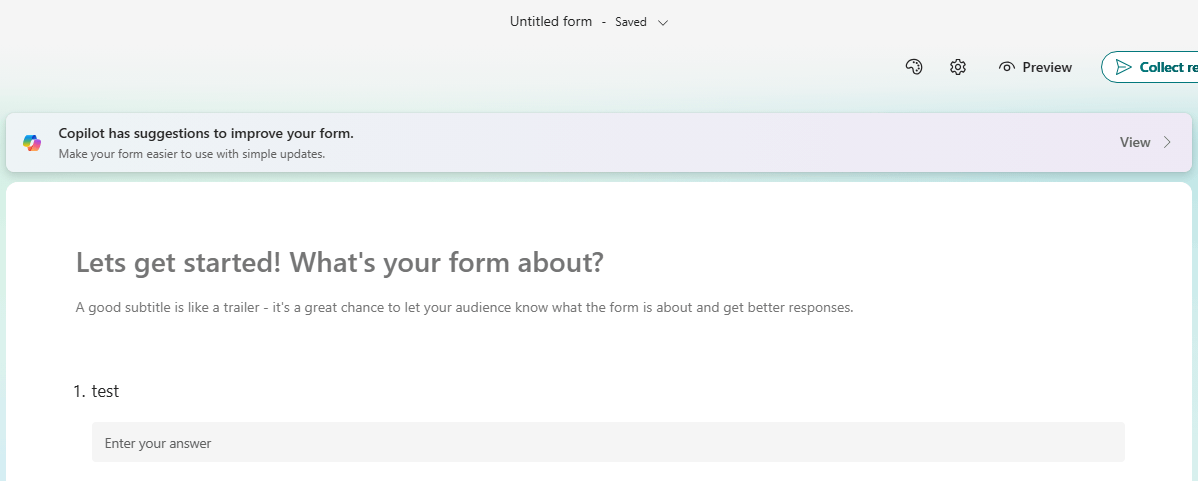Click the Collect responses button label
The width and height of the screenshot is (1198, 481).
click(1168, 67)
